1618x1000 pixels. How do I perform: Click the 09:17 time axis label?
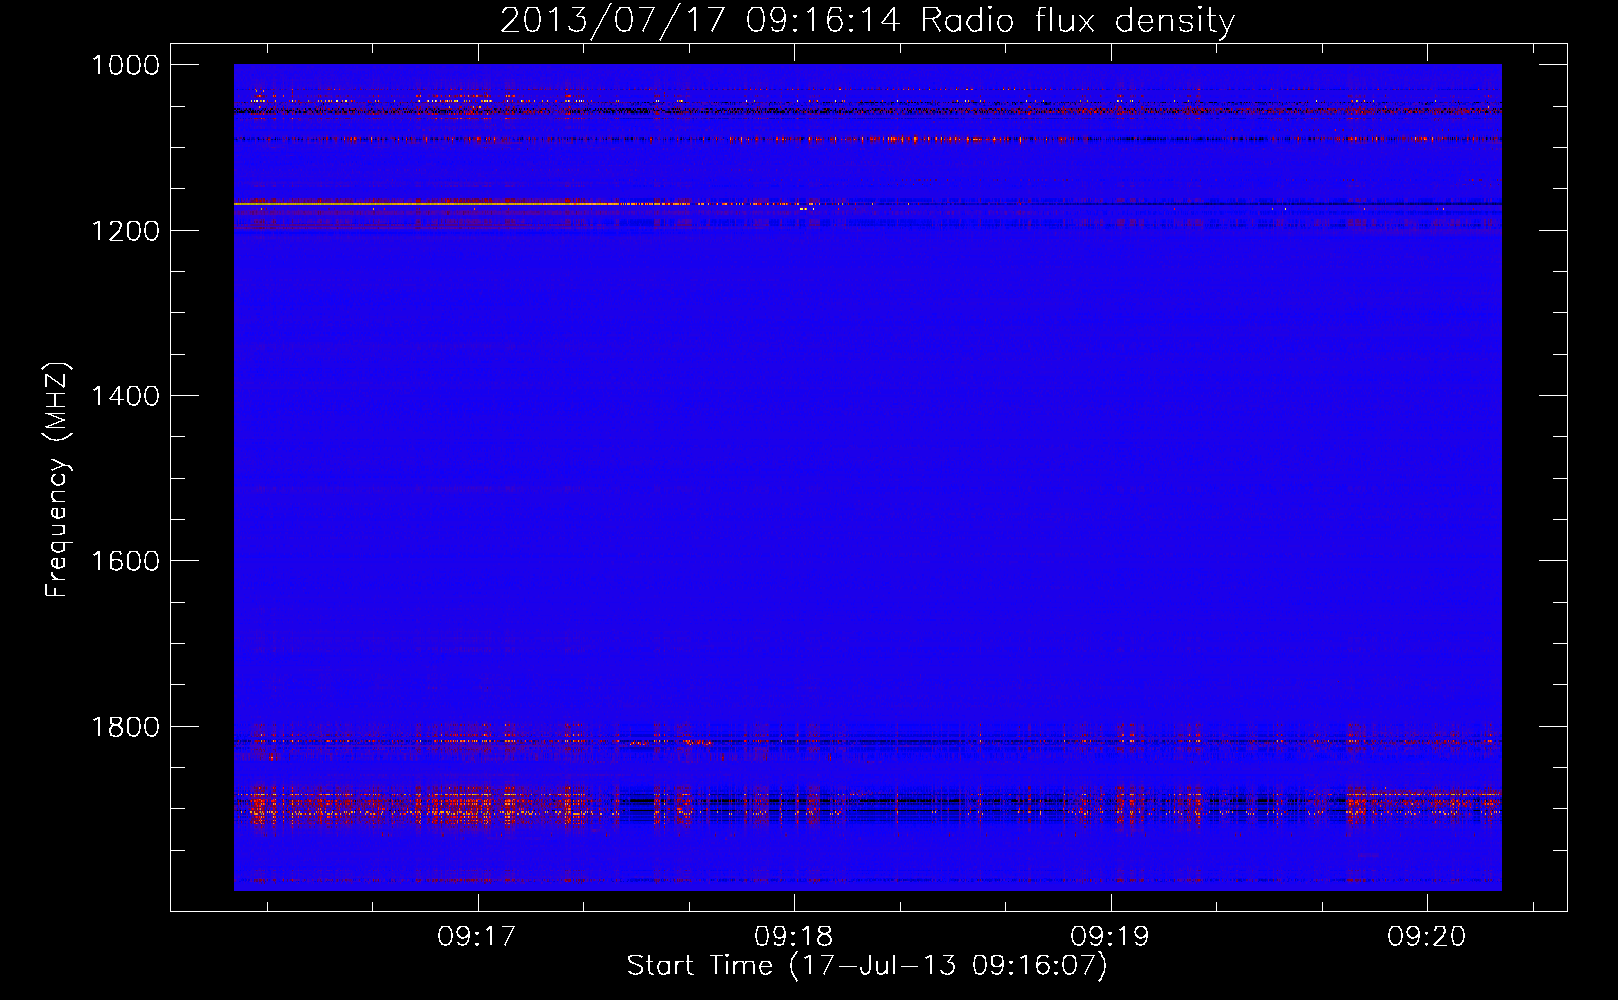[x=477, y=936]
